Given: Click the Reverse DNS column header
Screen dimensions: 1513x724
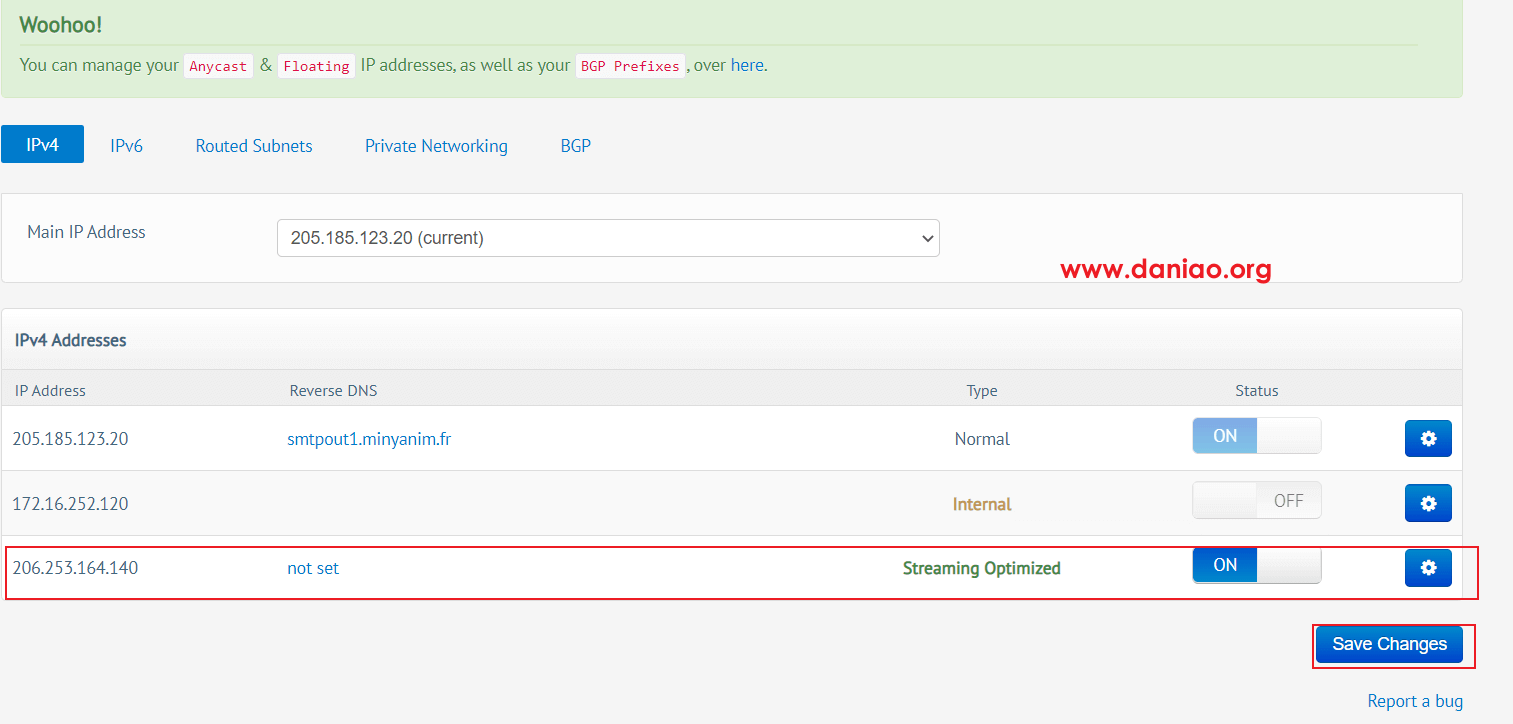Looking at the screenshot, I should point(333,390).
